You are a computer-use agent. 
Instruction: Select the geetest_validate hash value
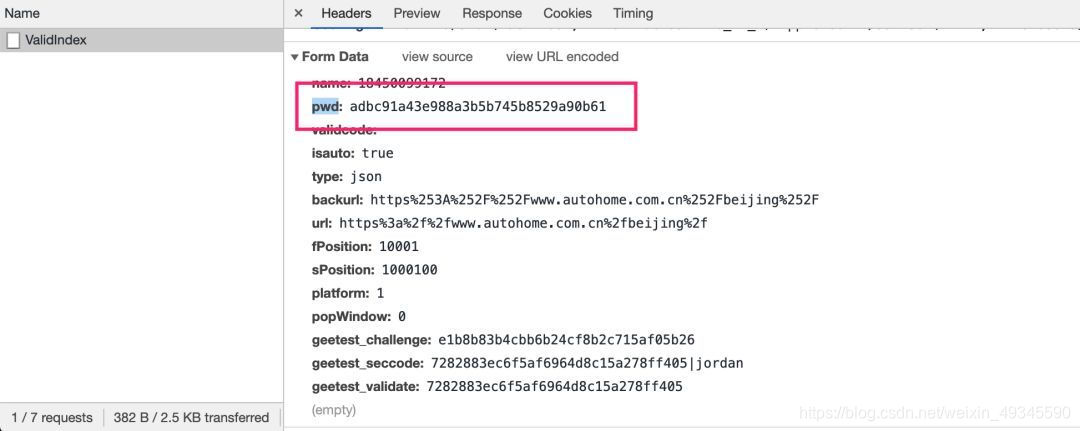pyautogui.click(x=554, y=387)
